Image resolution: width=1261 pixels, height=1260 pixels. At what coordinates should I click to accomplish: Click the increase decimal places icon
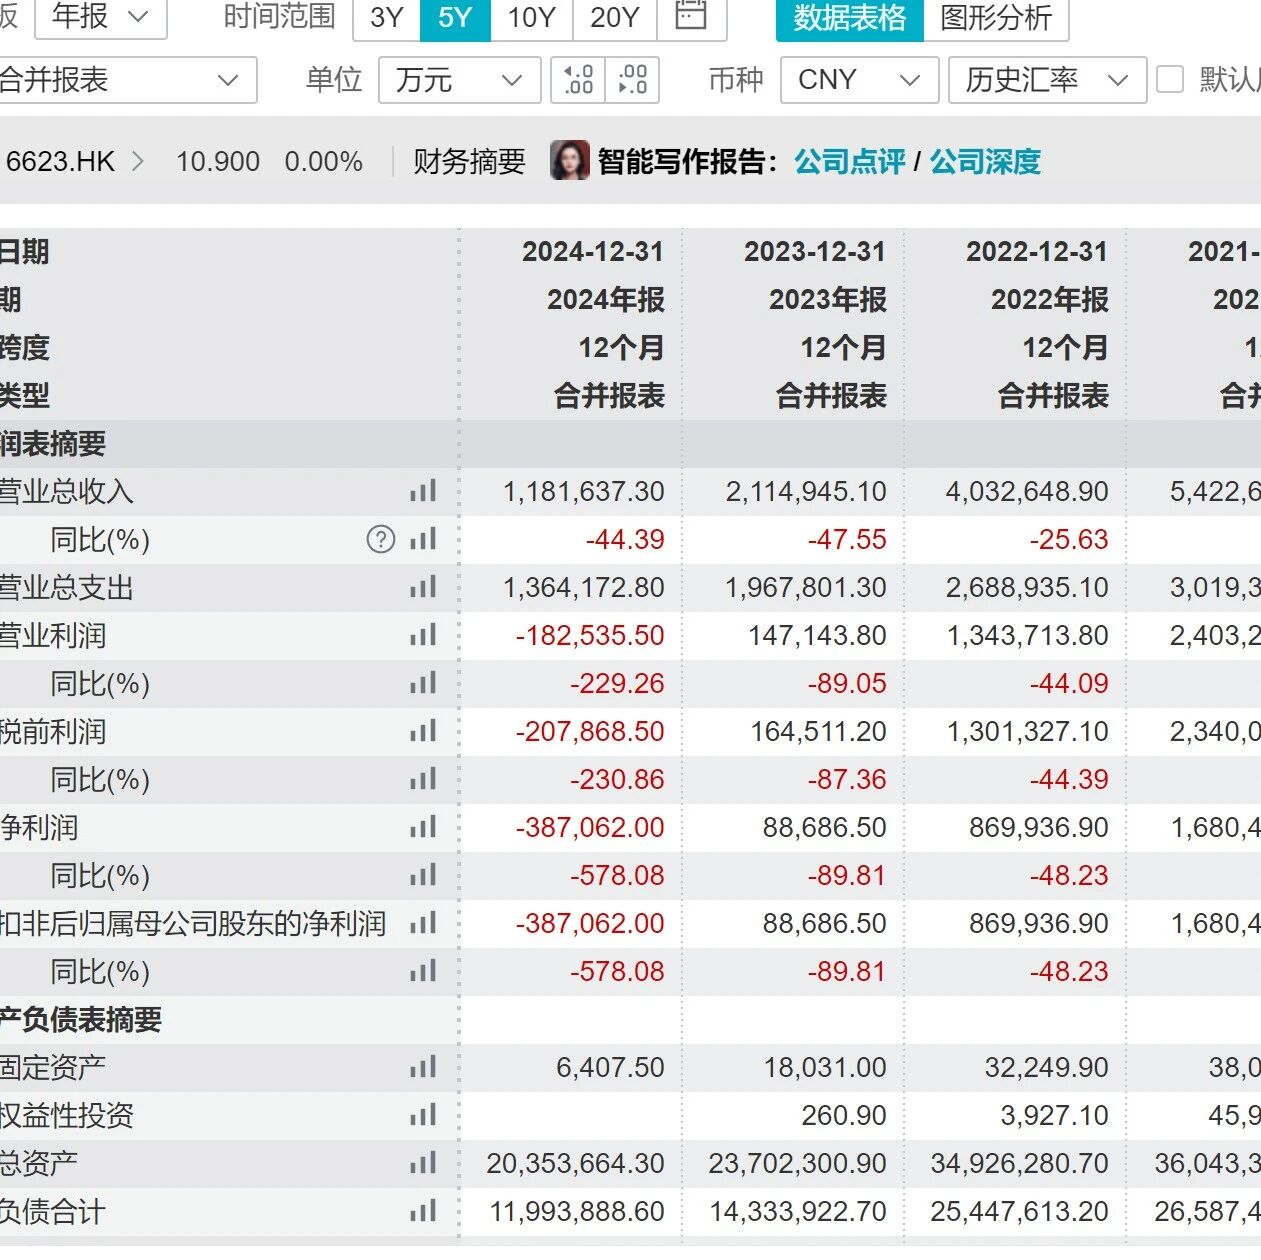pos(578,80)
